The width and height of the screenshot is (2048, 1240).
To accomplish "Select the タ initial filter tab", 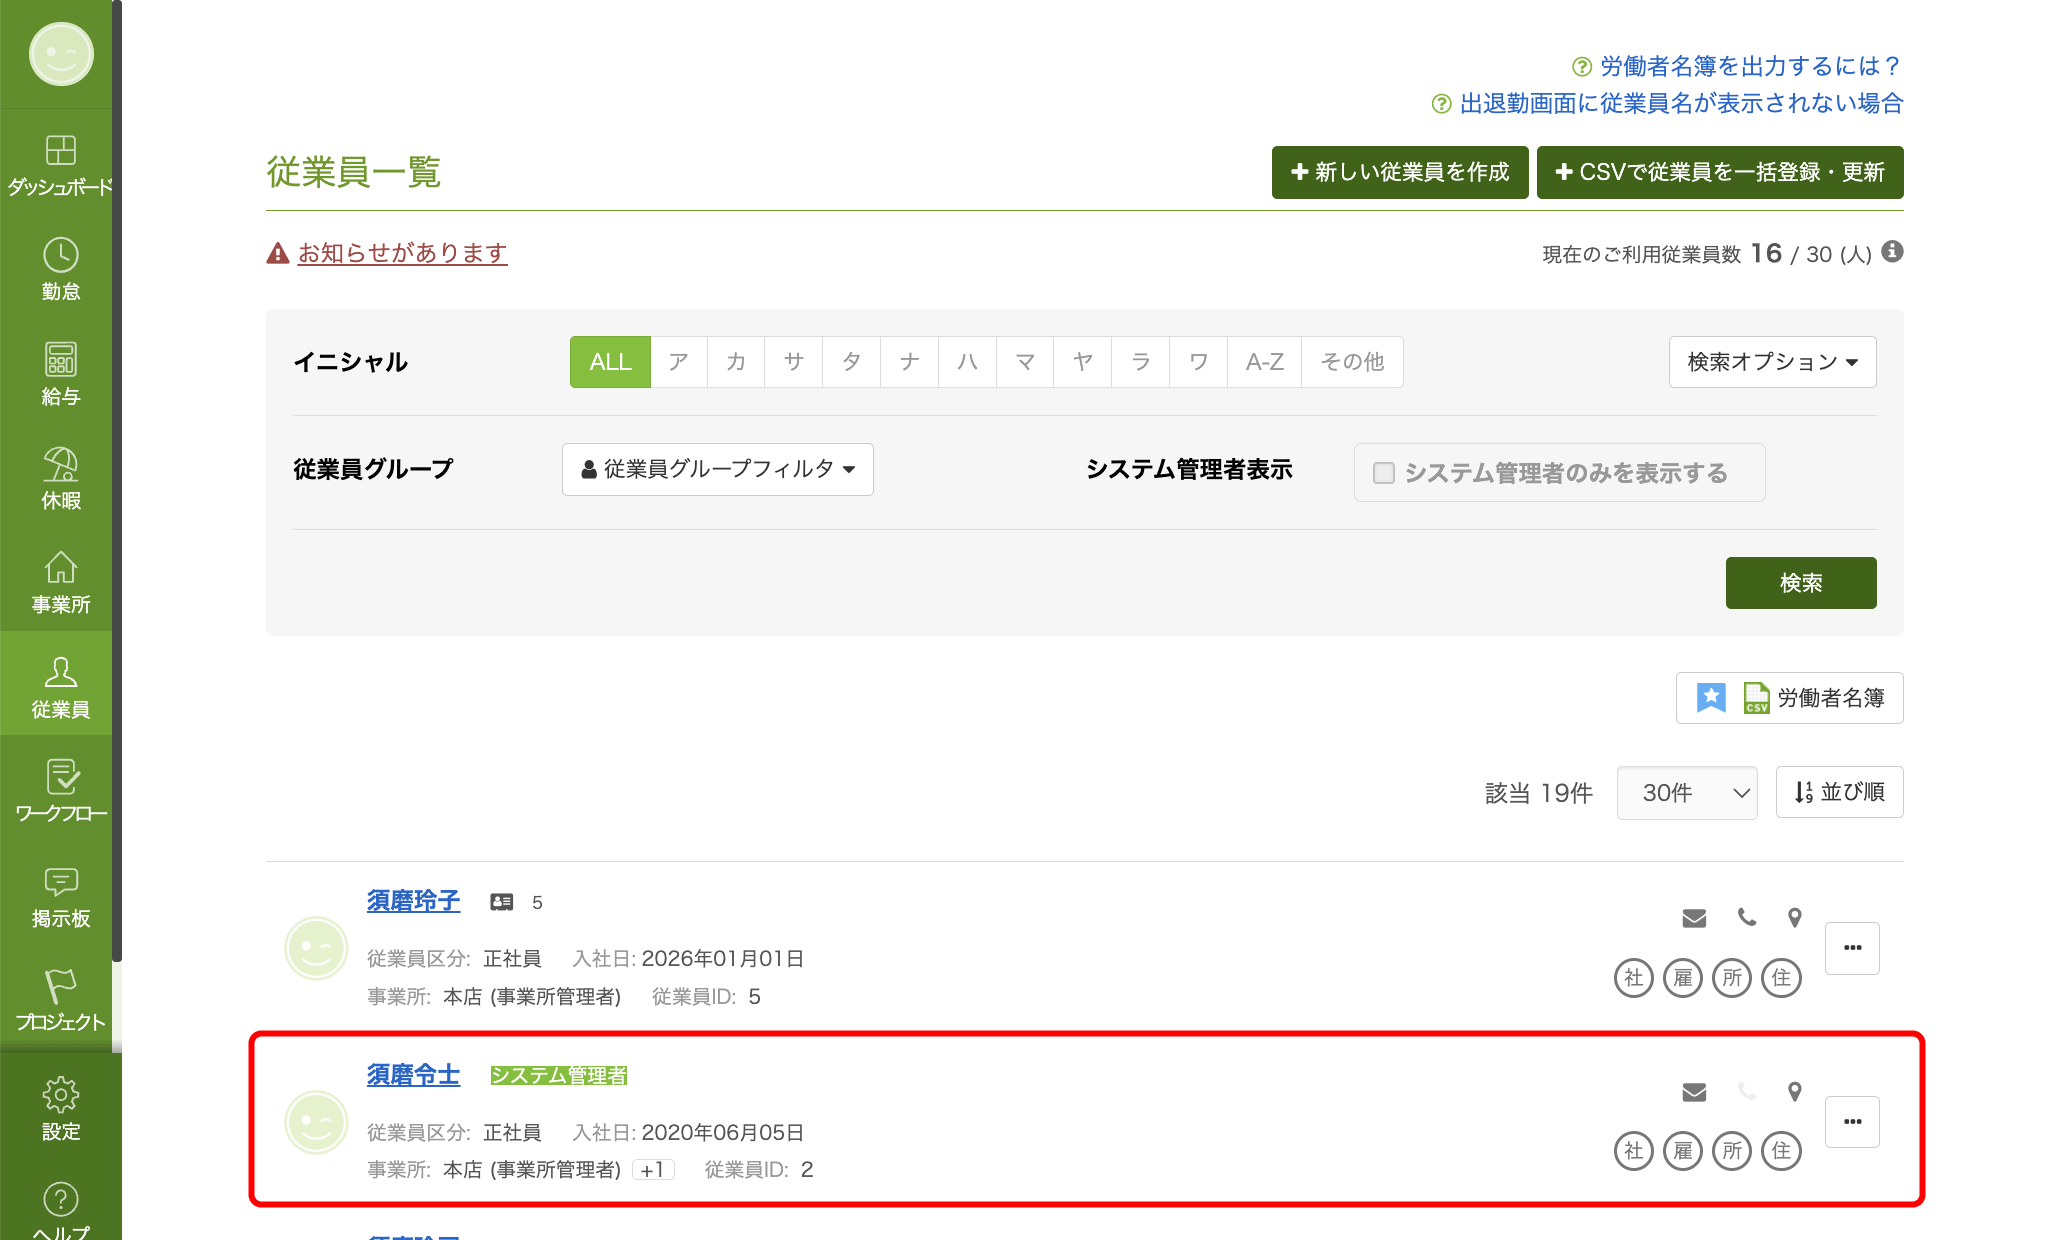I will click(x=852, y=362).
